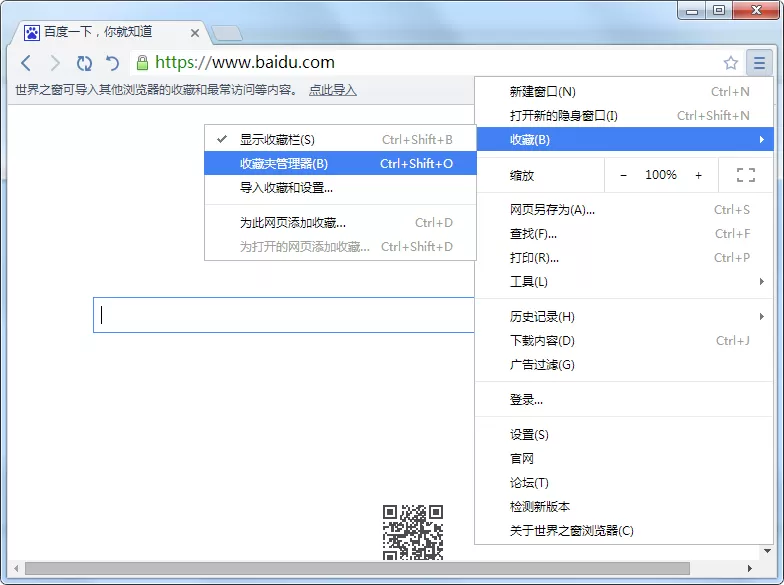Click 官网 menu entry
This screenshot has width=784, height=585.
coord(624,458)
